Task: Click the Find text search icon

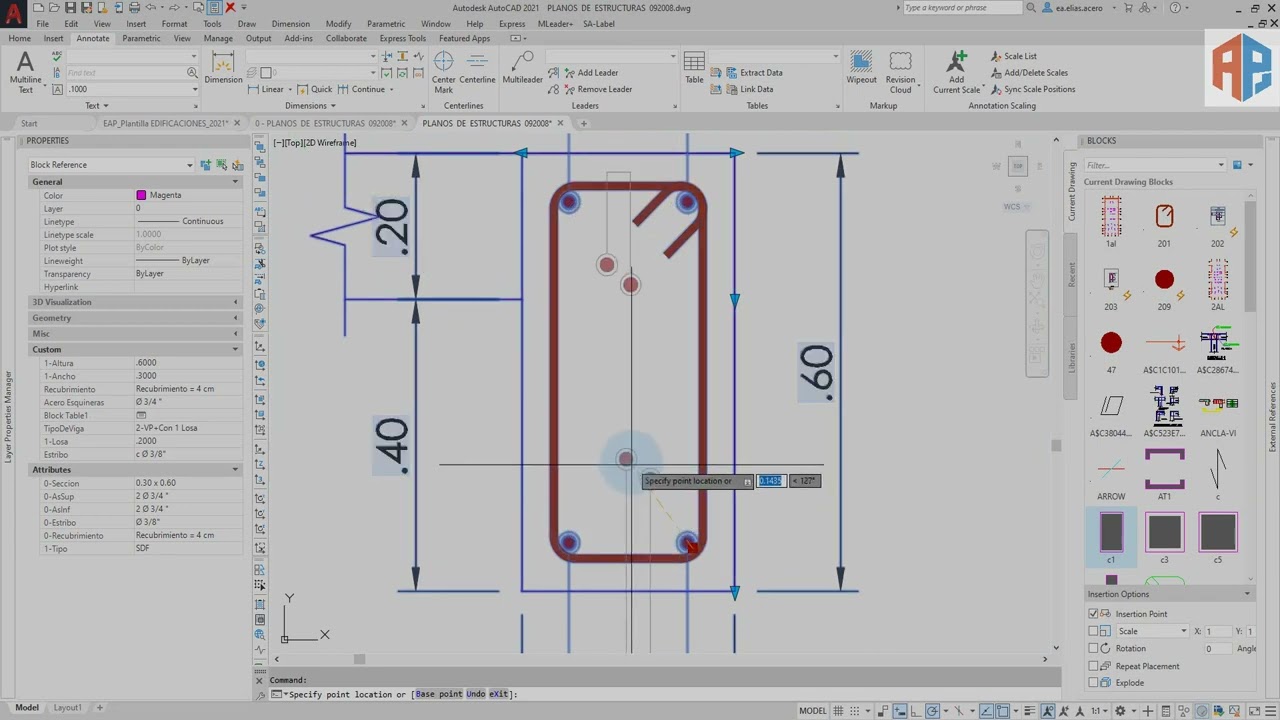Action: [x=192, y=73]
